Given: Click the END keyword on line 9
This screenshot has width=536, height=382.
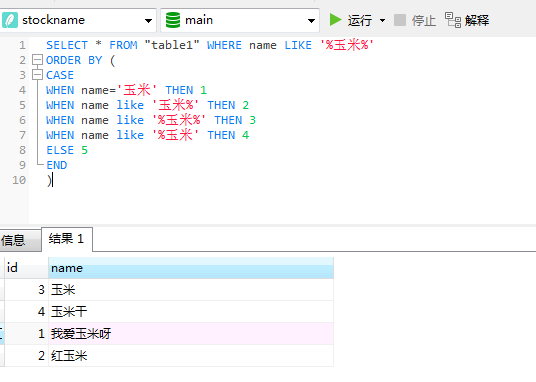Looking at the screenshot, I should tap(57, 165).
